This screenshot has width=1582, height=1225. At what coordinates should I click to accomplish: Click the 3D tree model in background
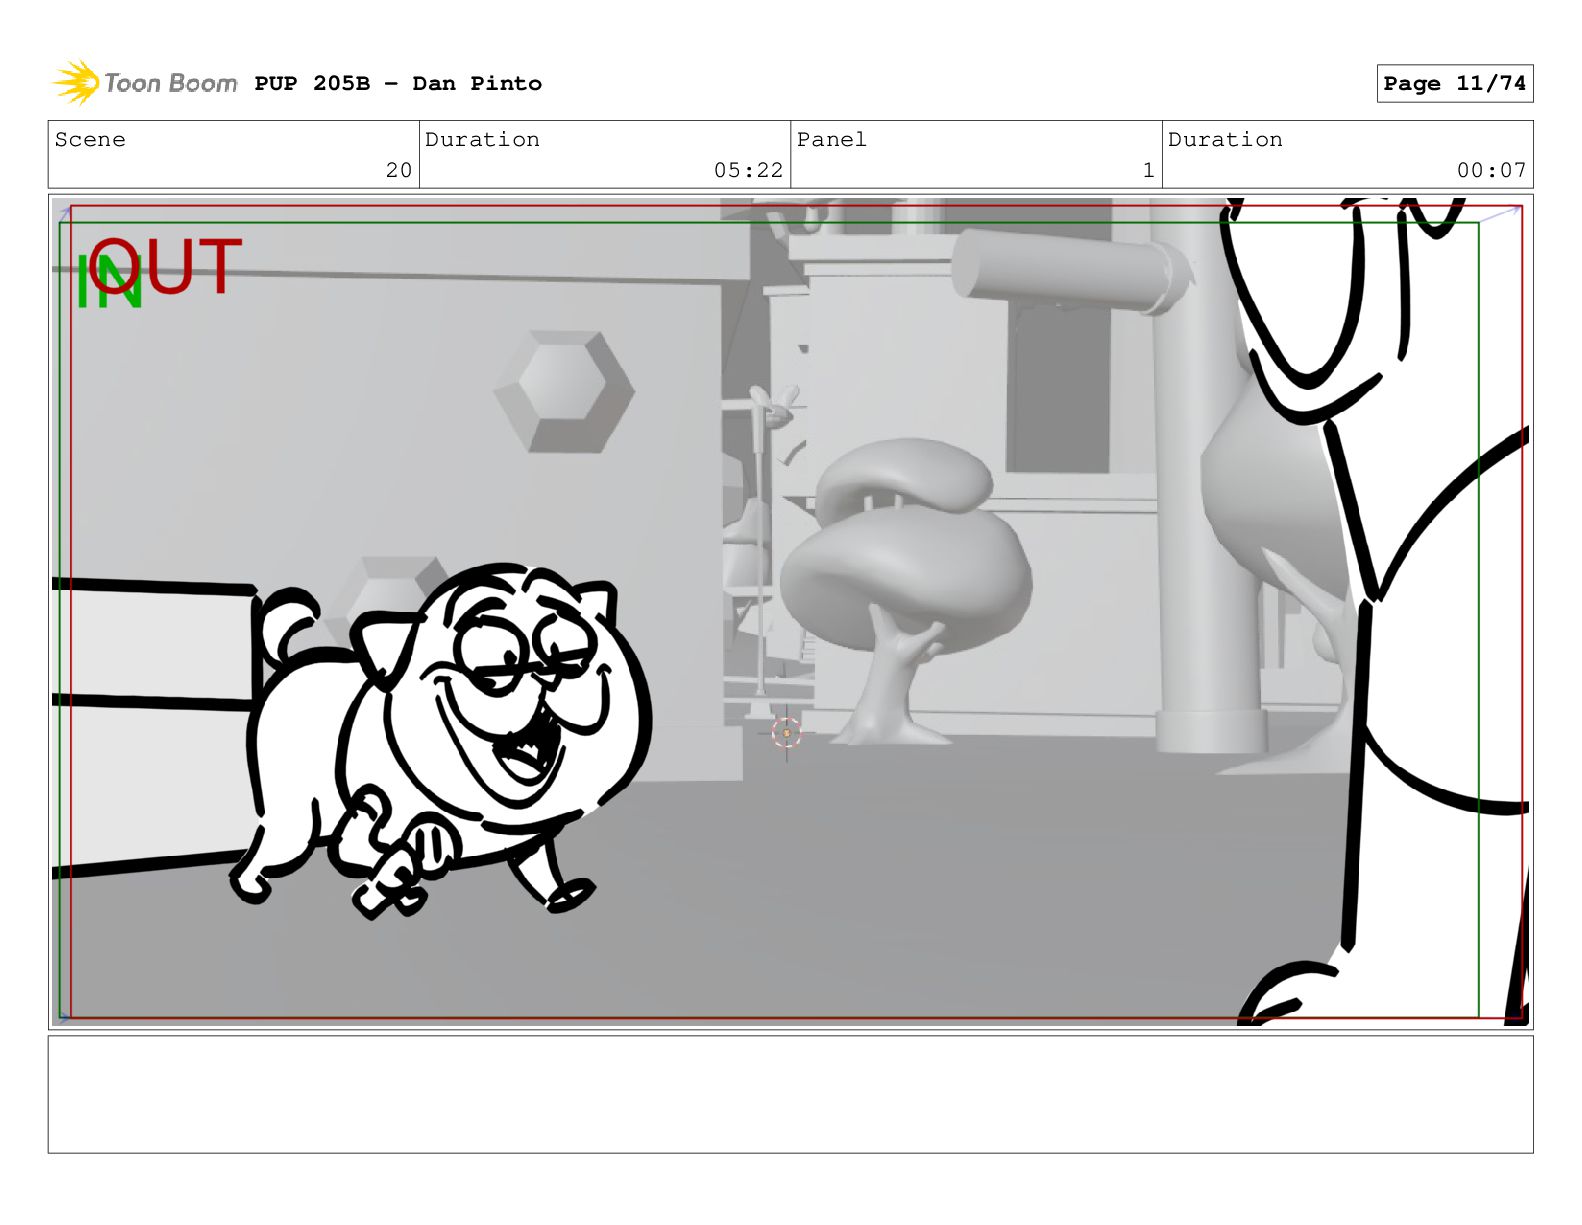905,590
